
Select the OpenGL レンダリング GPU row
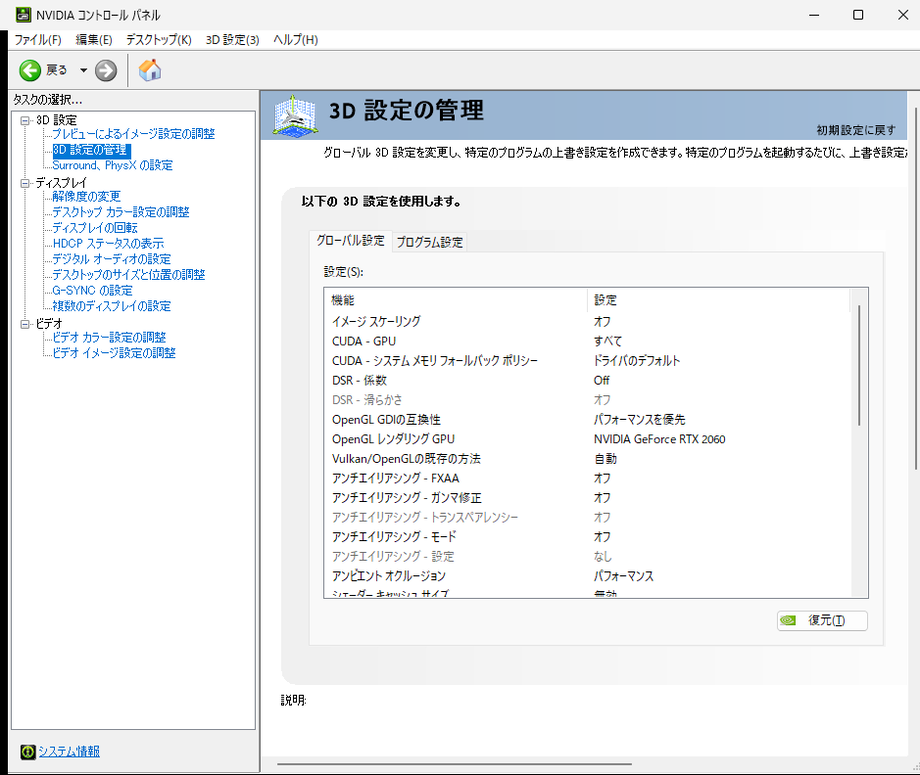[x=587, y=439]
